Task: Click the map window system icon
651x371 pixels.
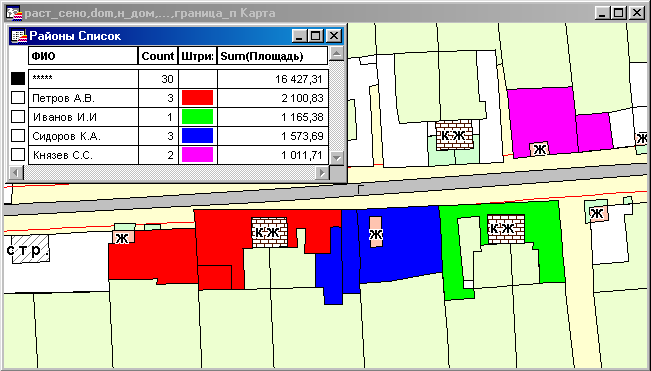Action: [x=14, y=13]
